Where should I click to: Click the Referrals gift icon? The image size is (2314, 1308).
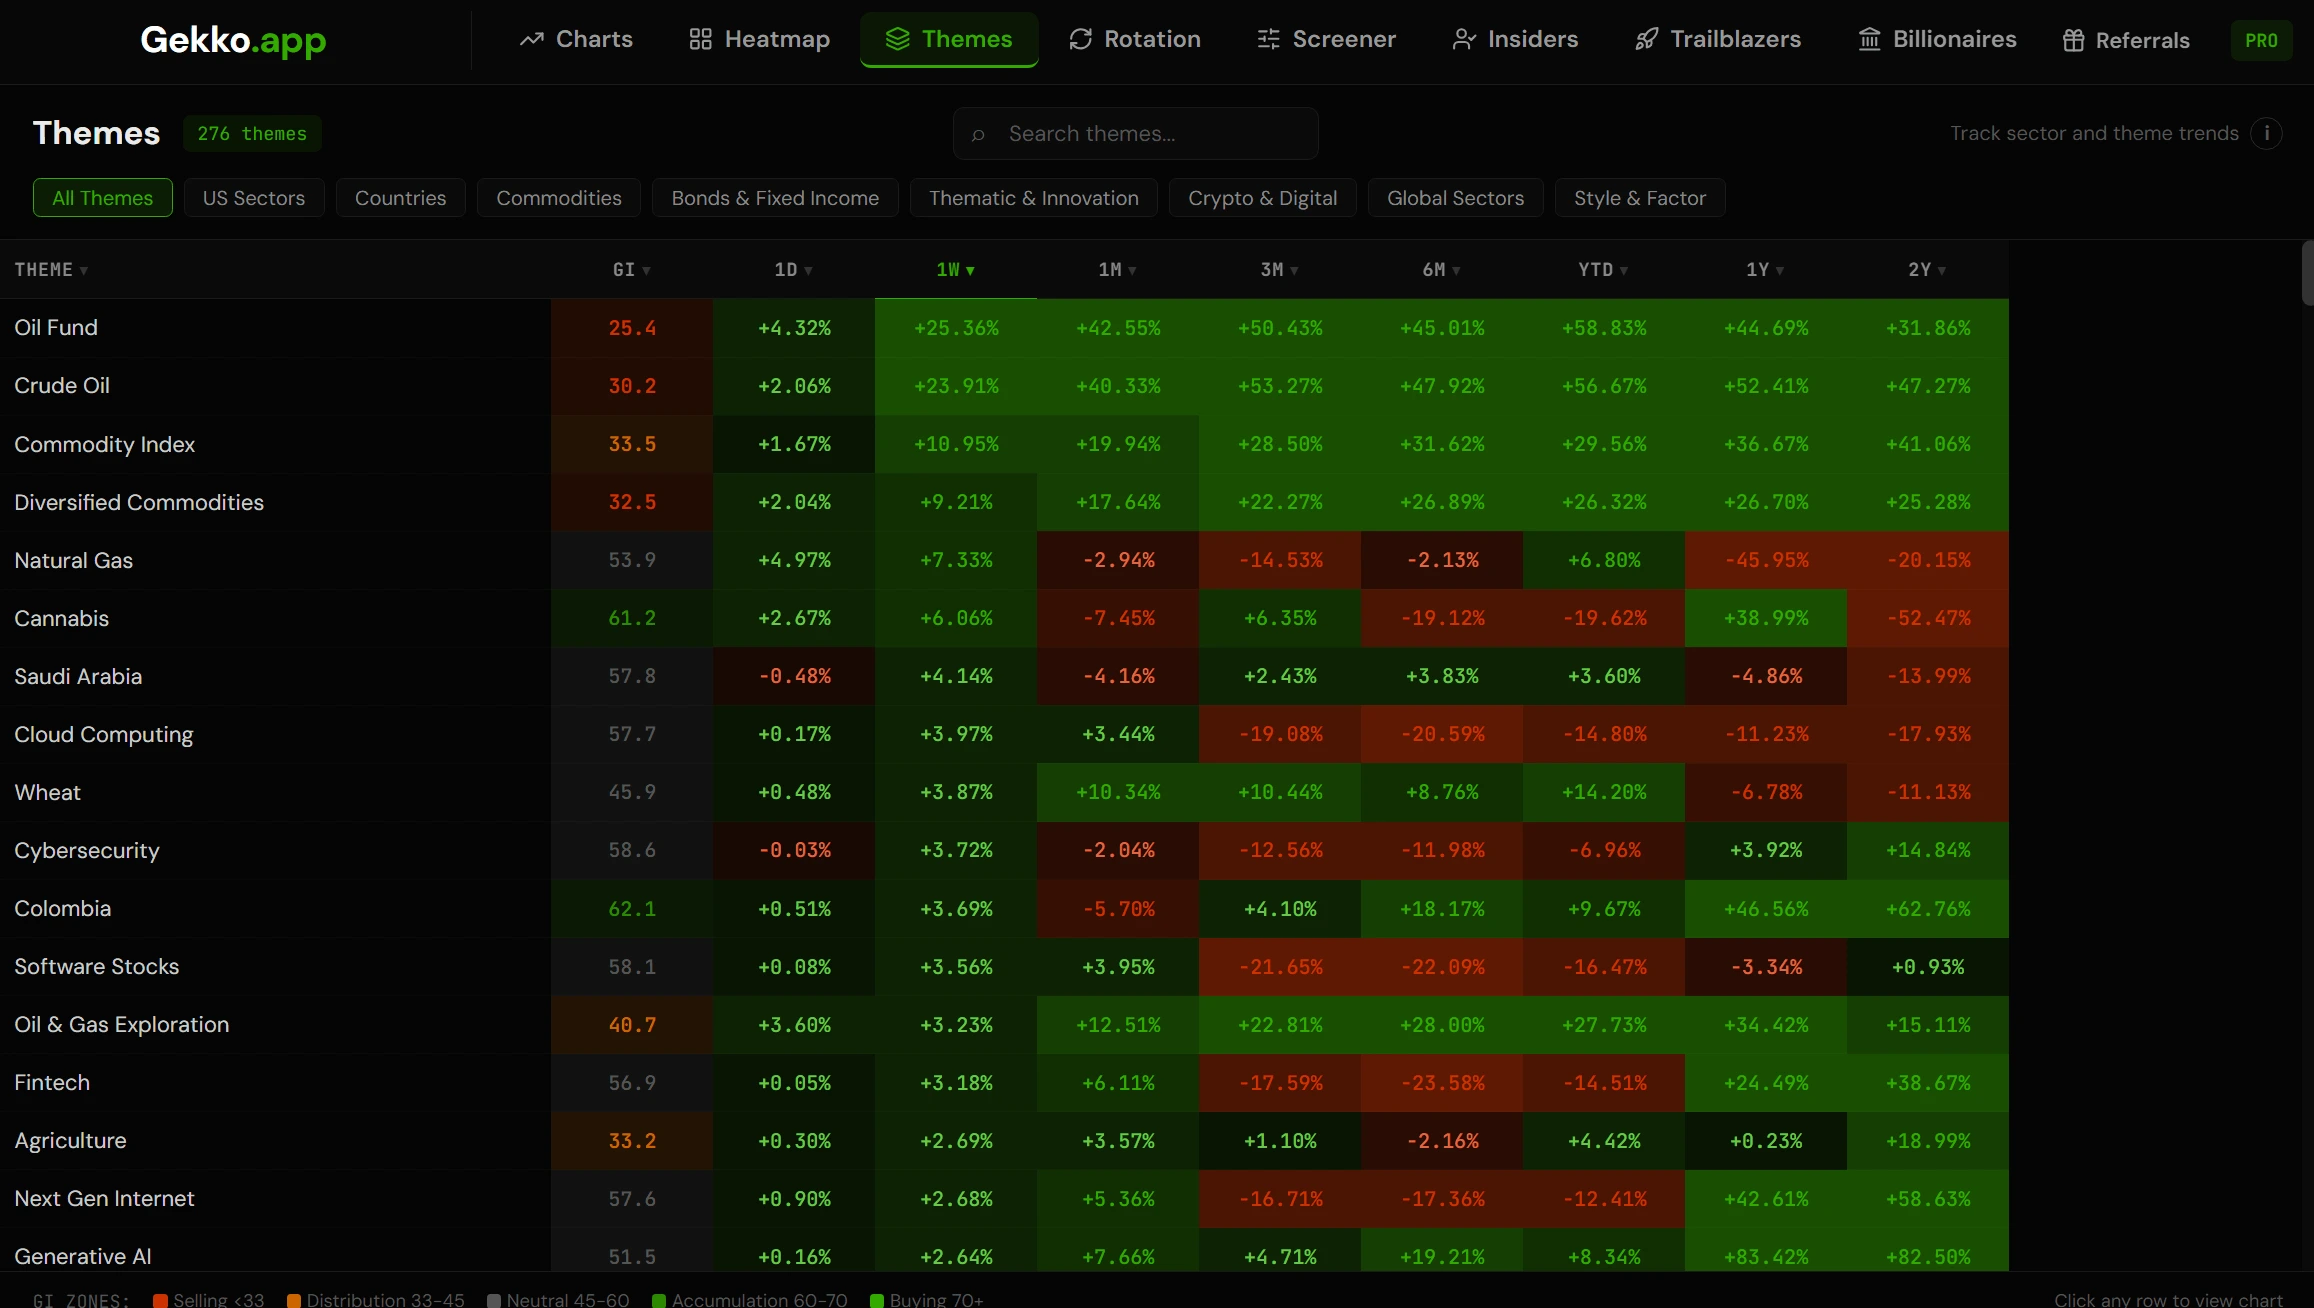(x=2073, y=40)
